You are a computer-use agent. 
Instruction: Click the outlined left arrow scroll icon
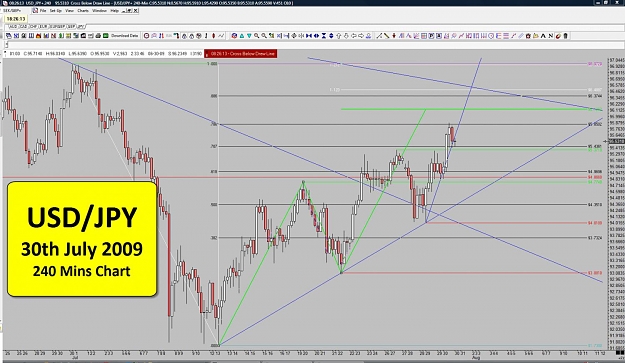[x=354, y=36]
